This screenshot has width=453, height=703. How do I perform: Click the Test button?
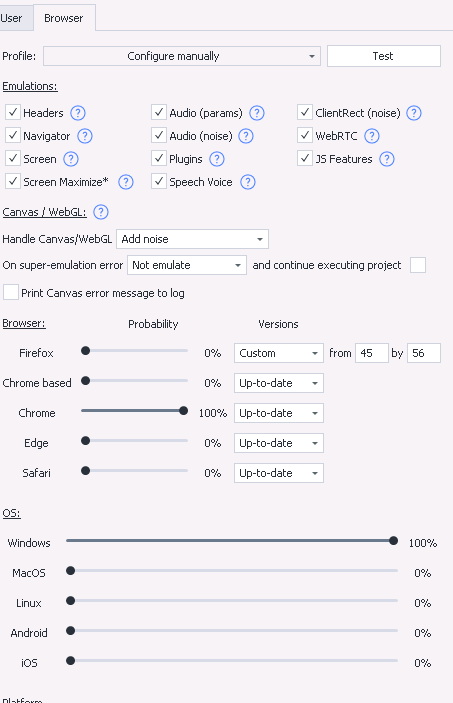383,56
